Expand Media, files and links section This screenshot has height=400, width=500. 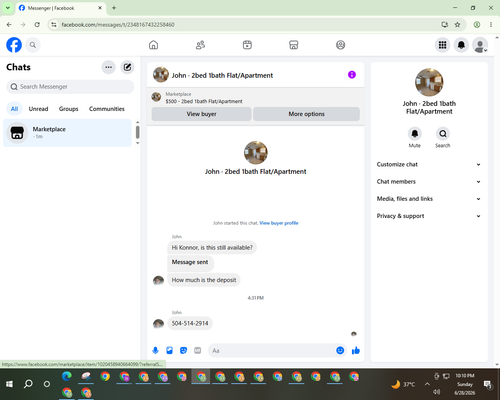pyautogui.click(x=429, y=199)
